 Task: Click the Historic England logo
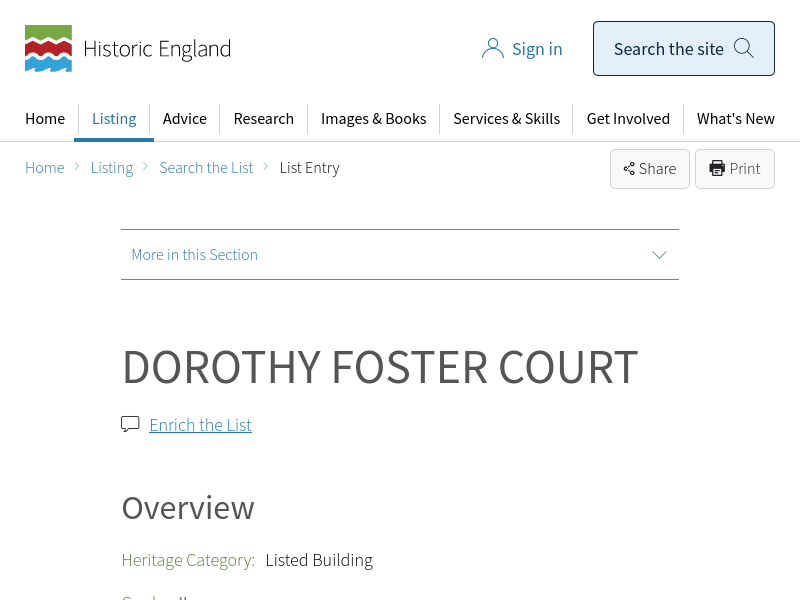click(127, 49)
